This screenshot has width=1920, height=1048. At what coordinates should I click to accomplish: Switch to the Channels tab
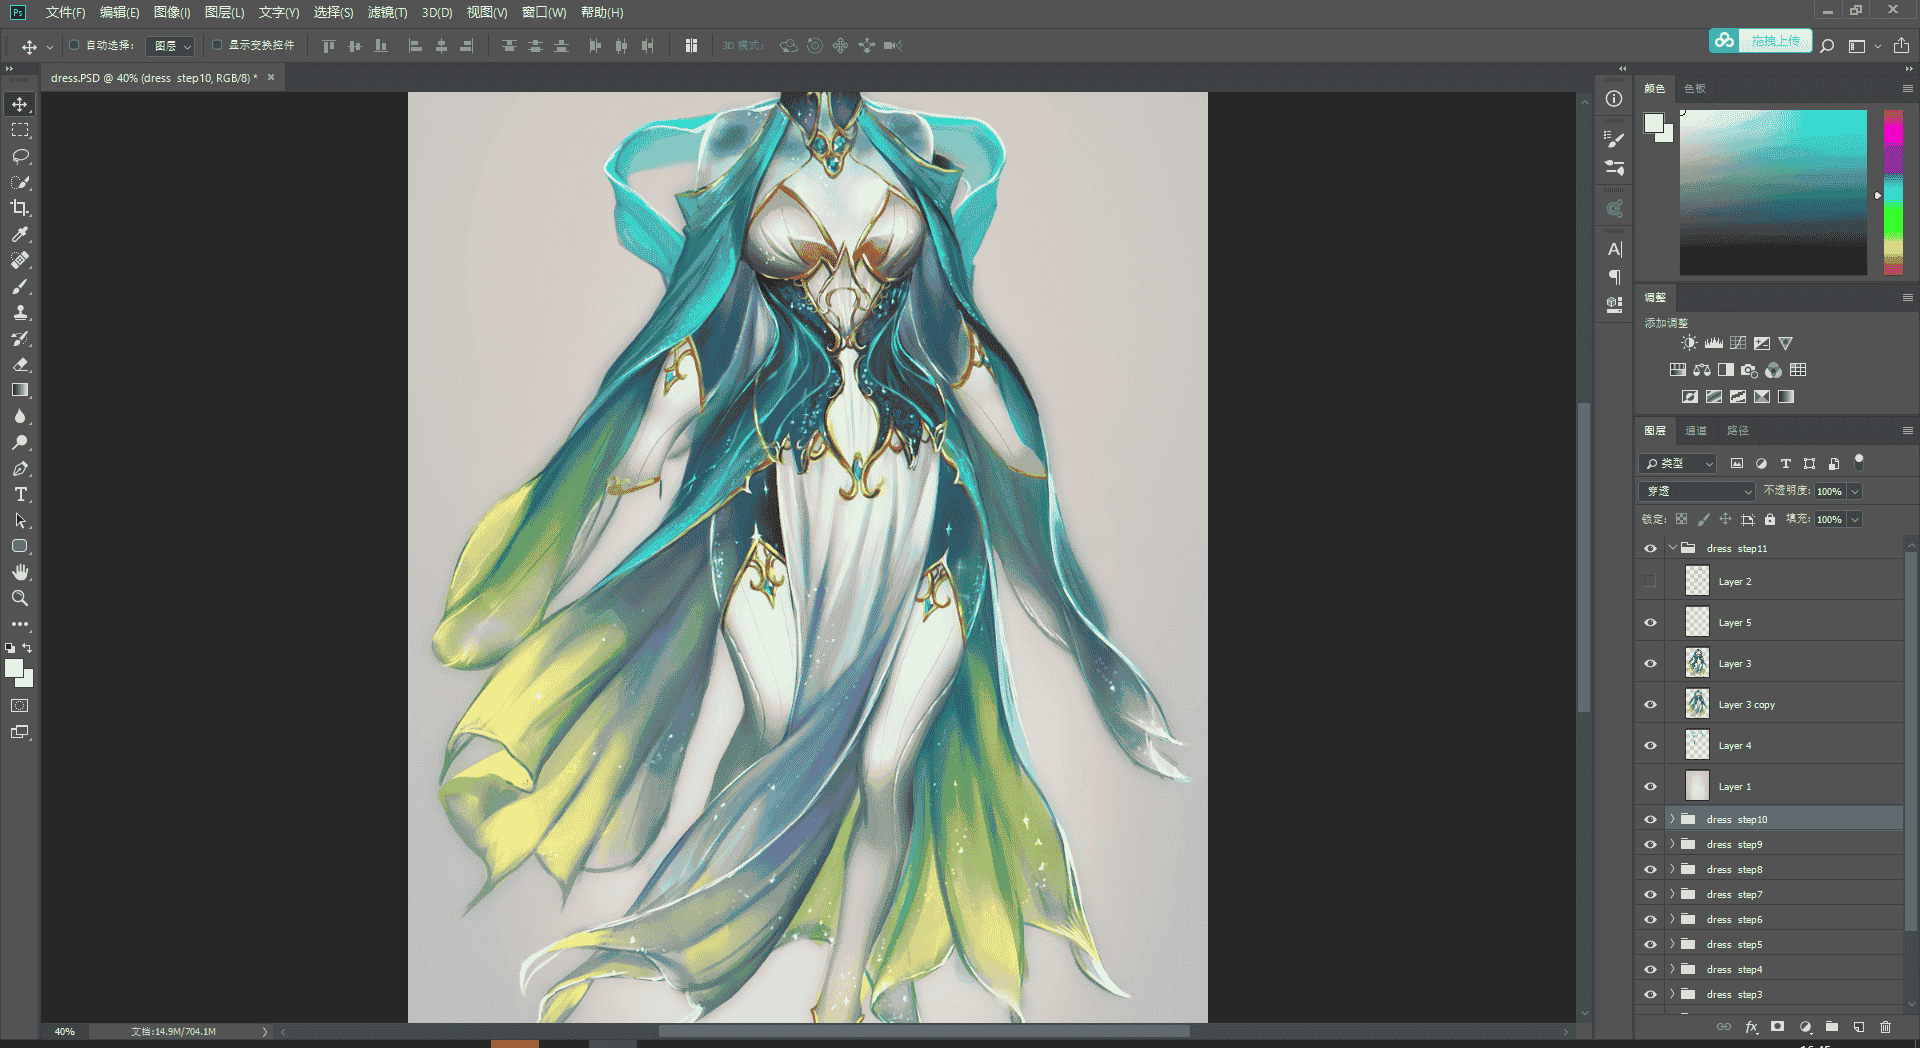pos(1696,430)
